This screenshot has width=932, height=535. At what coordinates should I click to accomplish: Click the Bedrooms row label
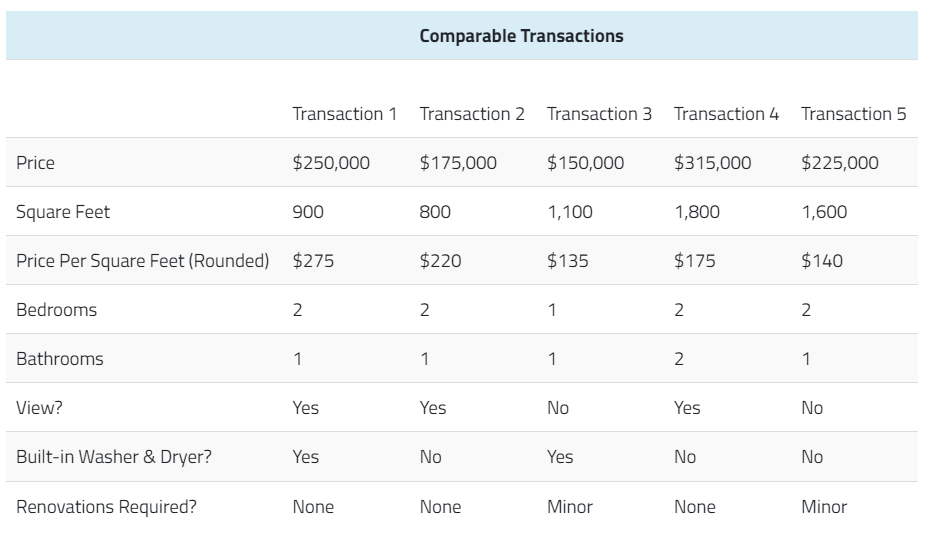click(56, 310)
